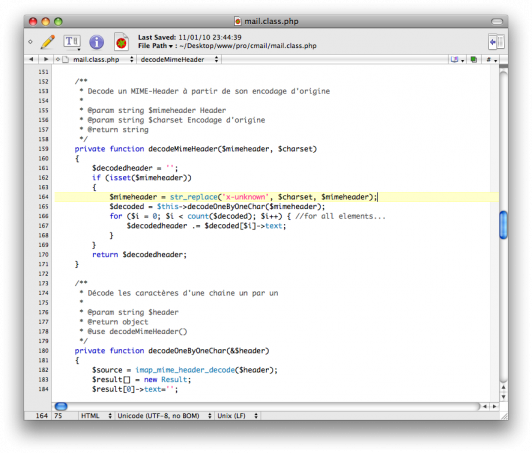Viewport: 532px width, 453px height.
Task: Click the title bar proxy icon of mail.class.php
Action: (238, 21)
